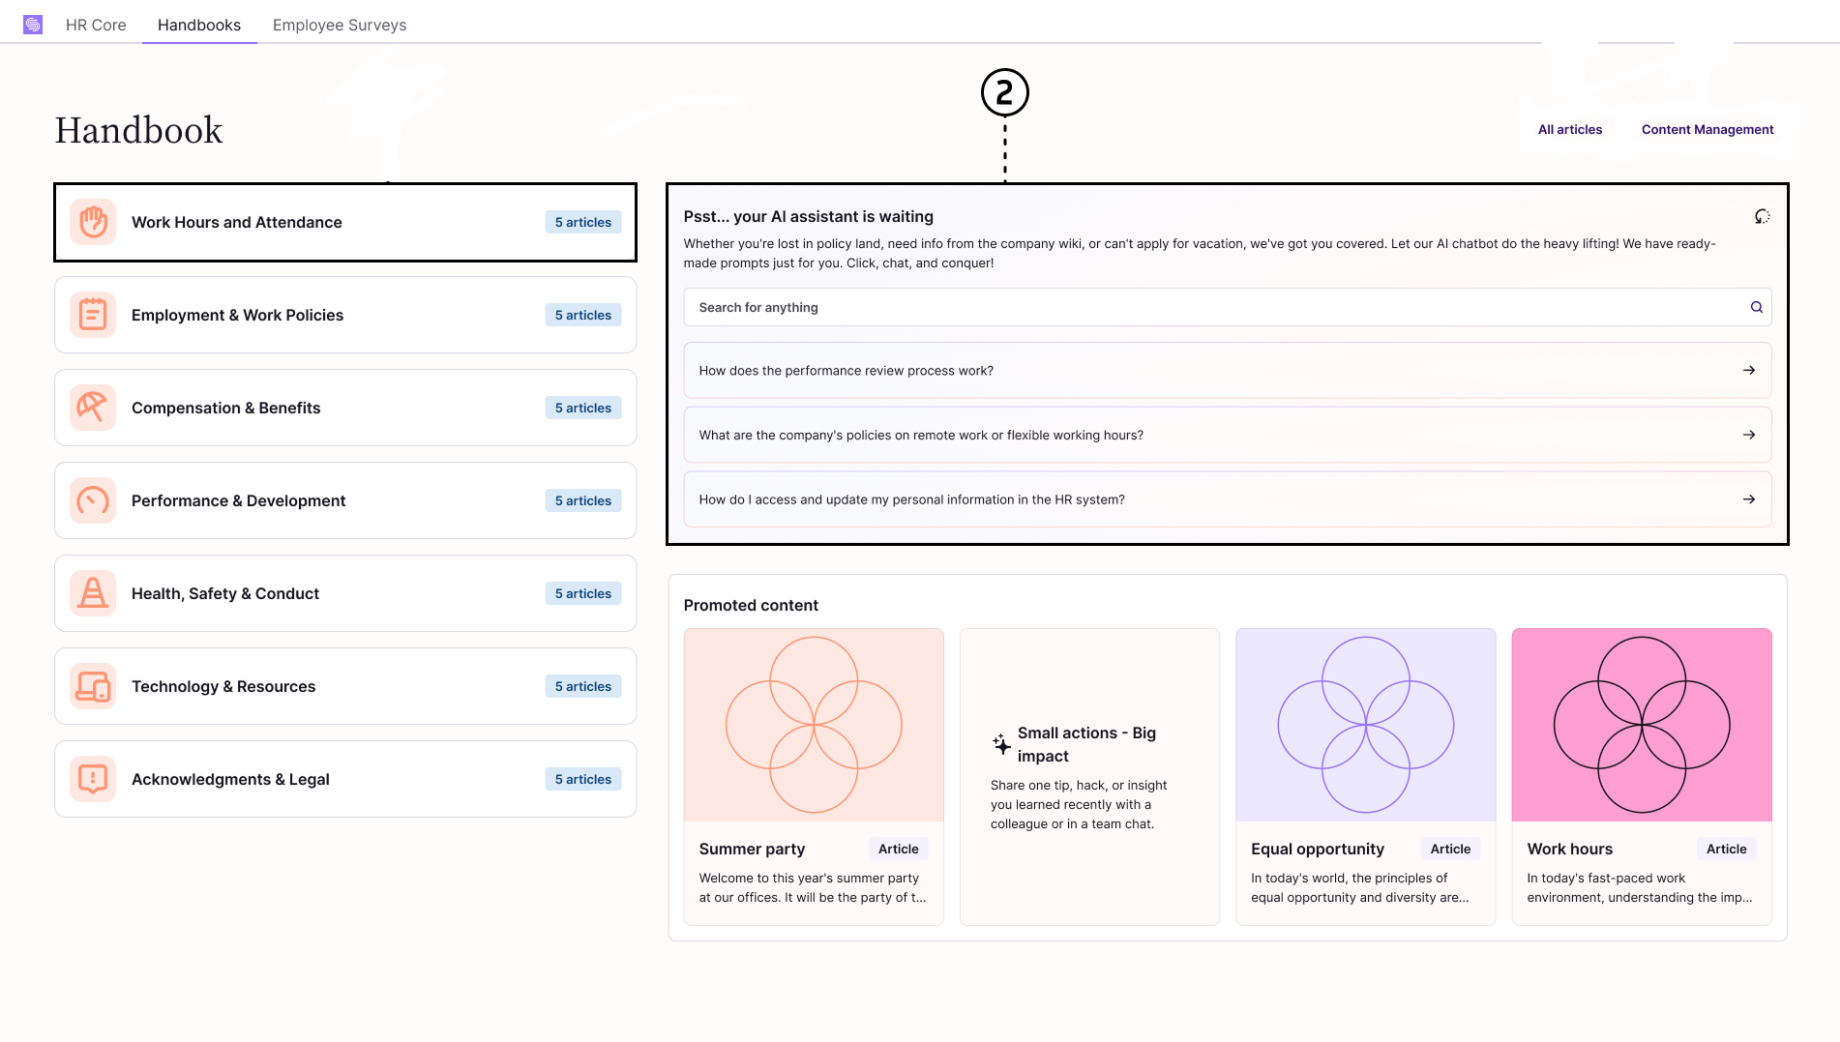Screen dimensions: 1840x1042
Task: Click the AI assistant chat icon in the panel corner
Action: click(1762, 216)
